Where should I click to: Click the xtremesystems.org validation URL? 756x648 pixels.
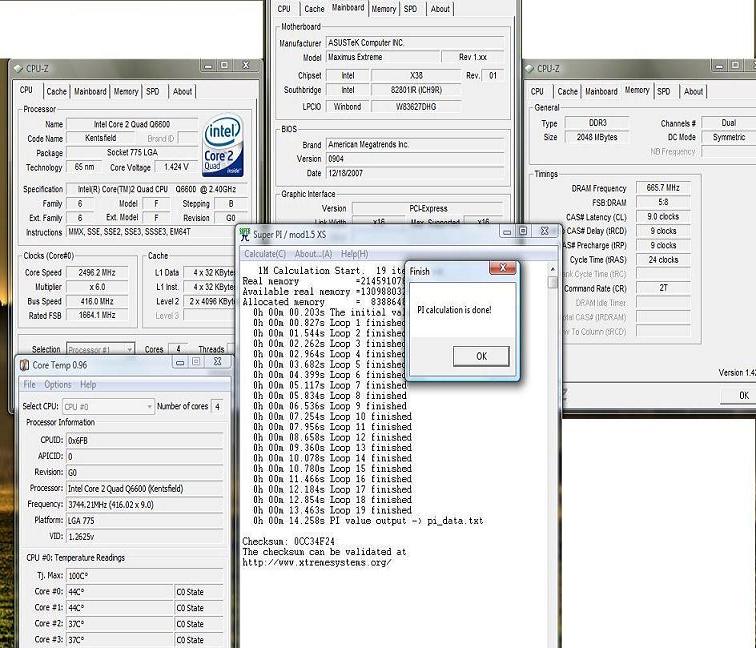pyautogui.click(x=317, y=563)
